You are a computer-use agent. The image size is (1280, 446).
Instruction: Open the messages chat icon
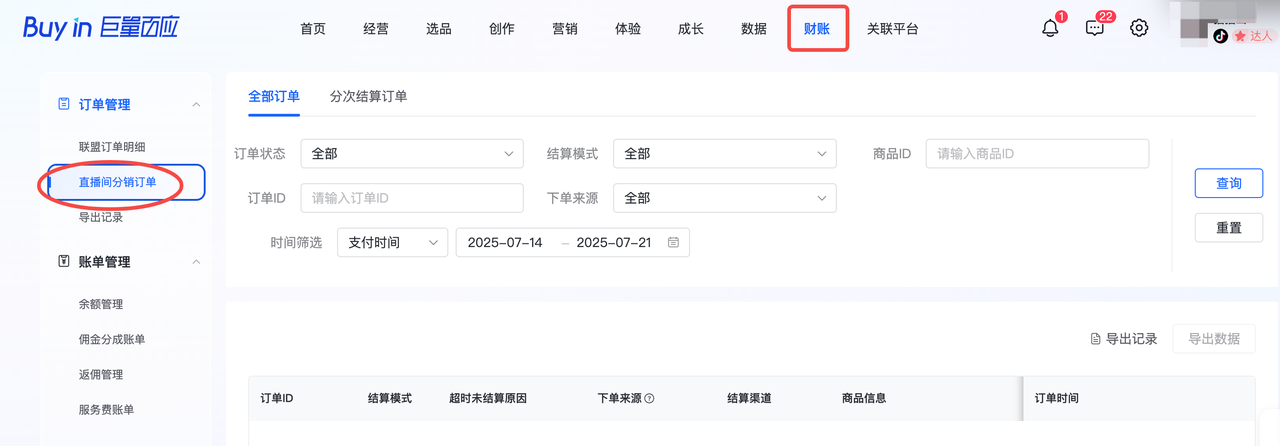tap(1095, 29)
